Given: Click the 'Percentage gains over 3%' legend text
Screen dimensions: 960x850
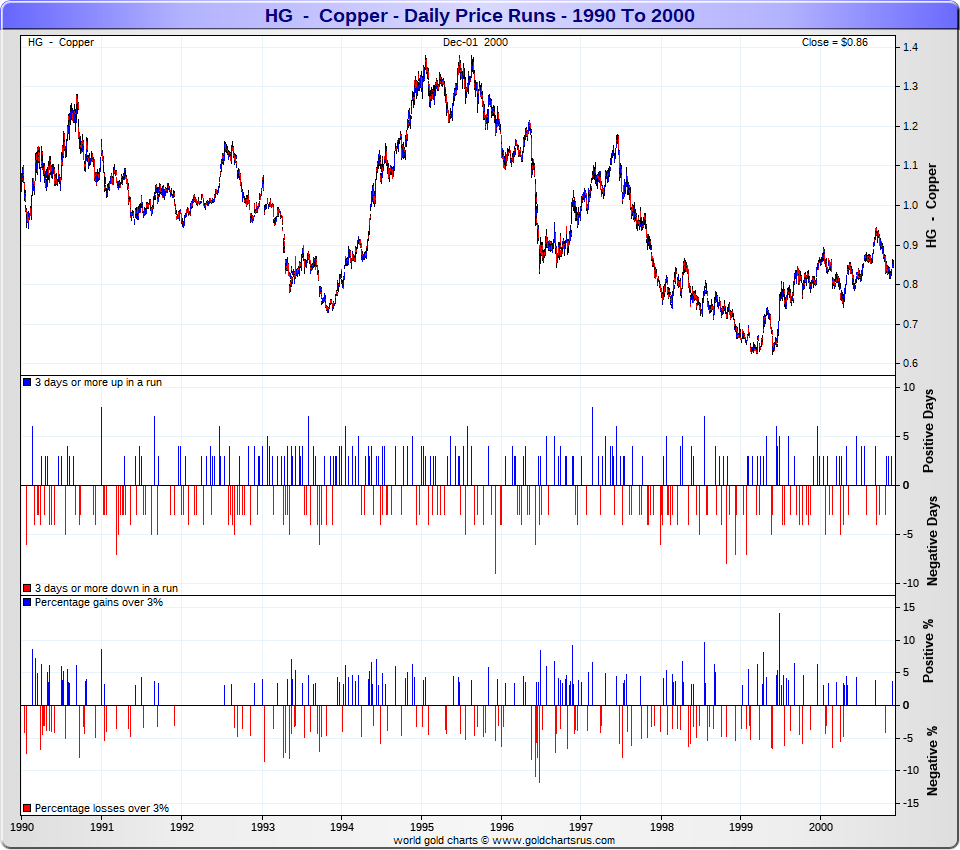Looking at the screenshot, I should coord(99,602).
